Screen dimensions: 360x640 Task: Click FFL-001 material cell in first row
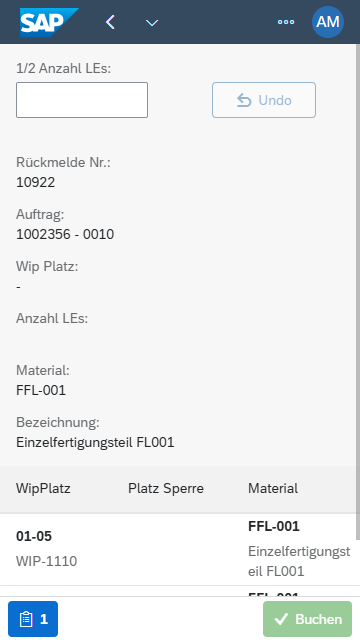click(274, 526)
